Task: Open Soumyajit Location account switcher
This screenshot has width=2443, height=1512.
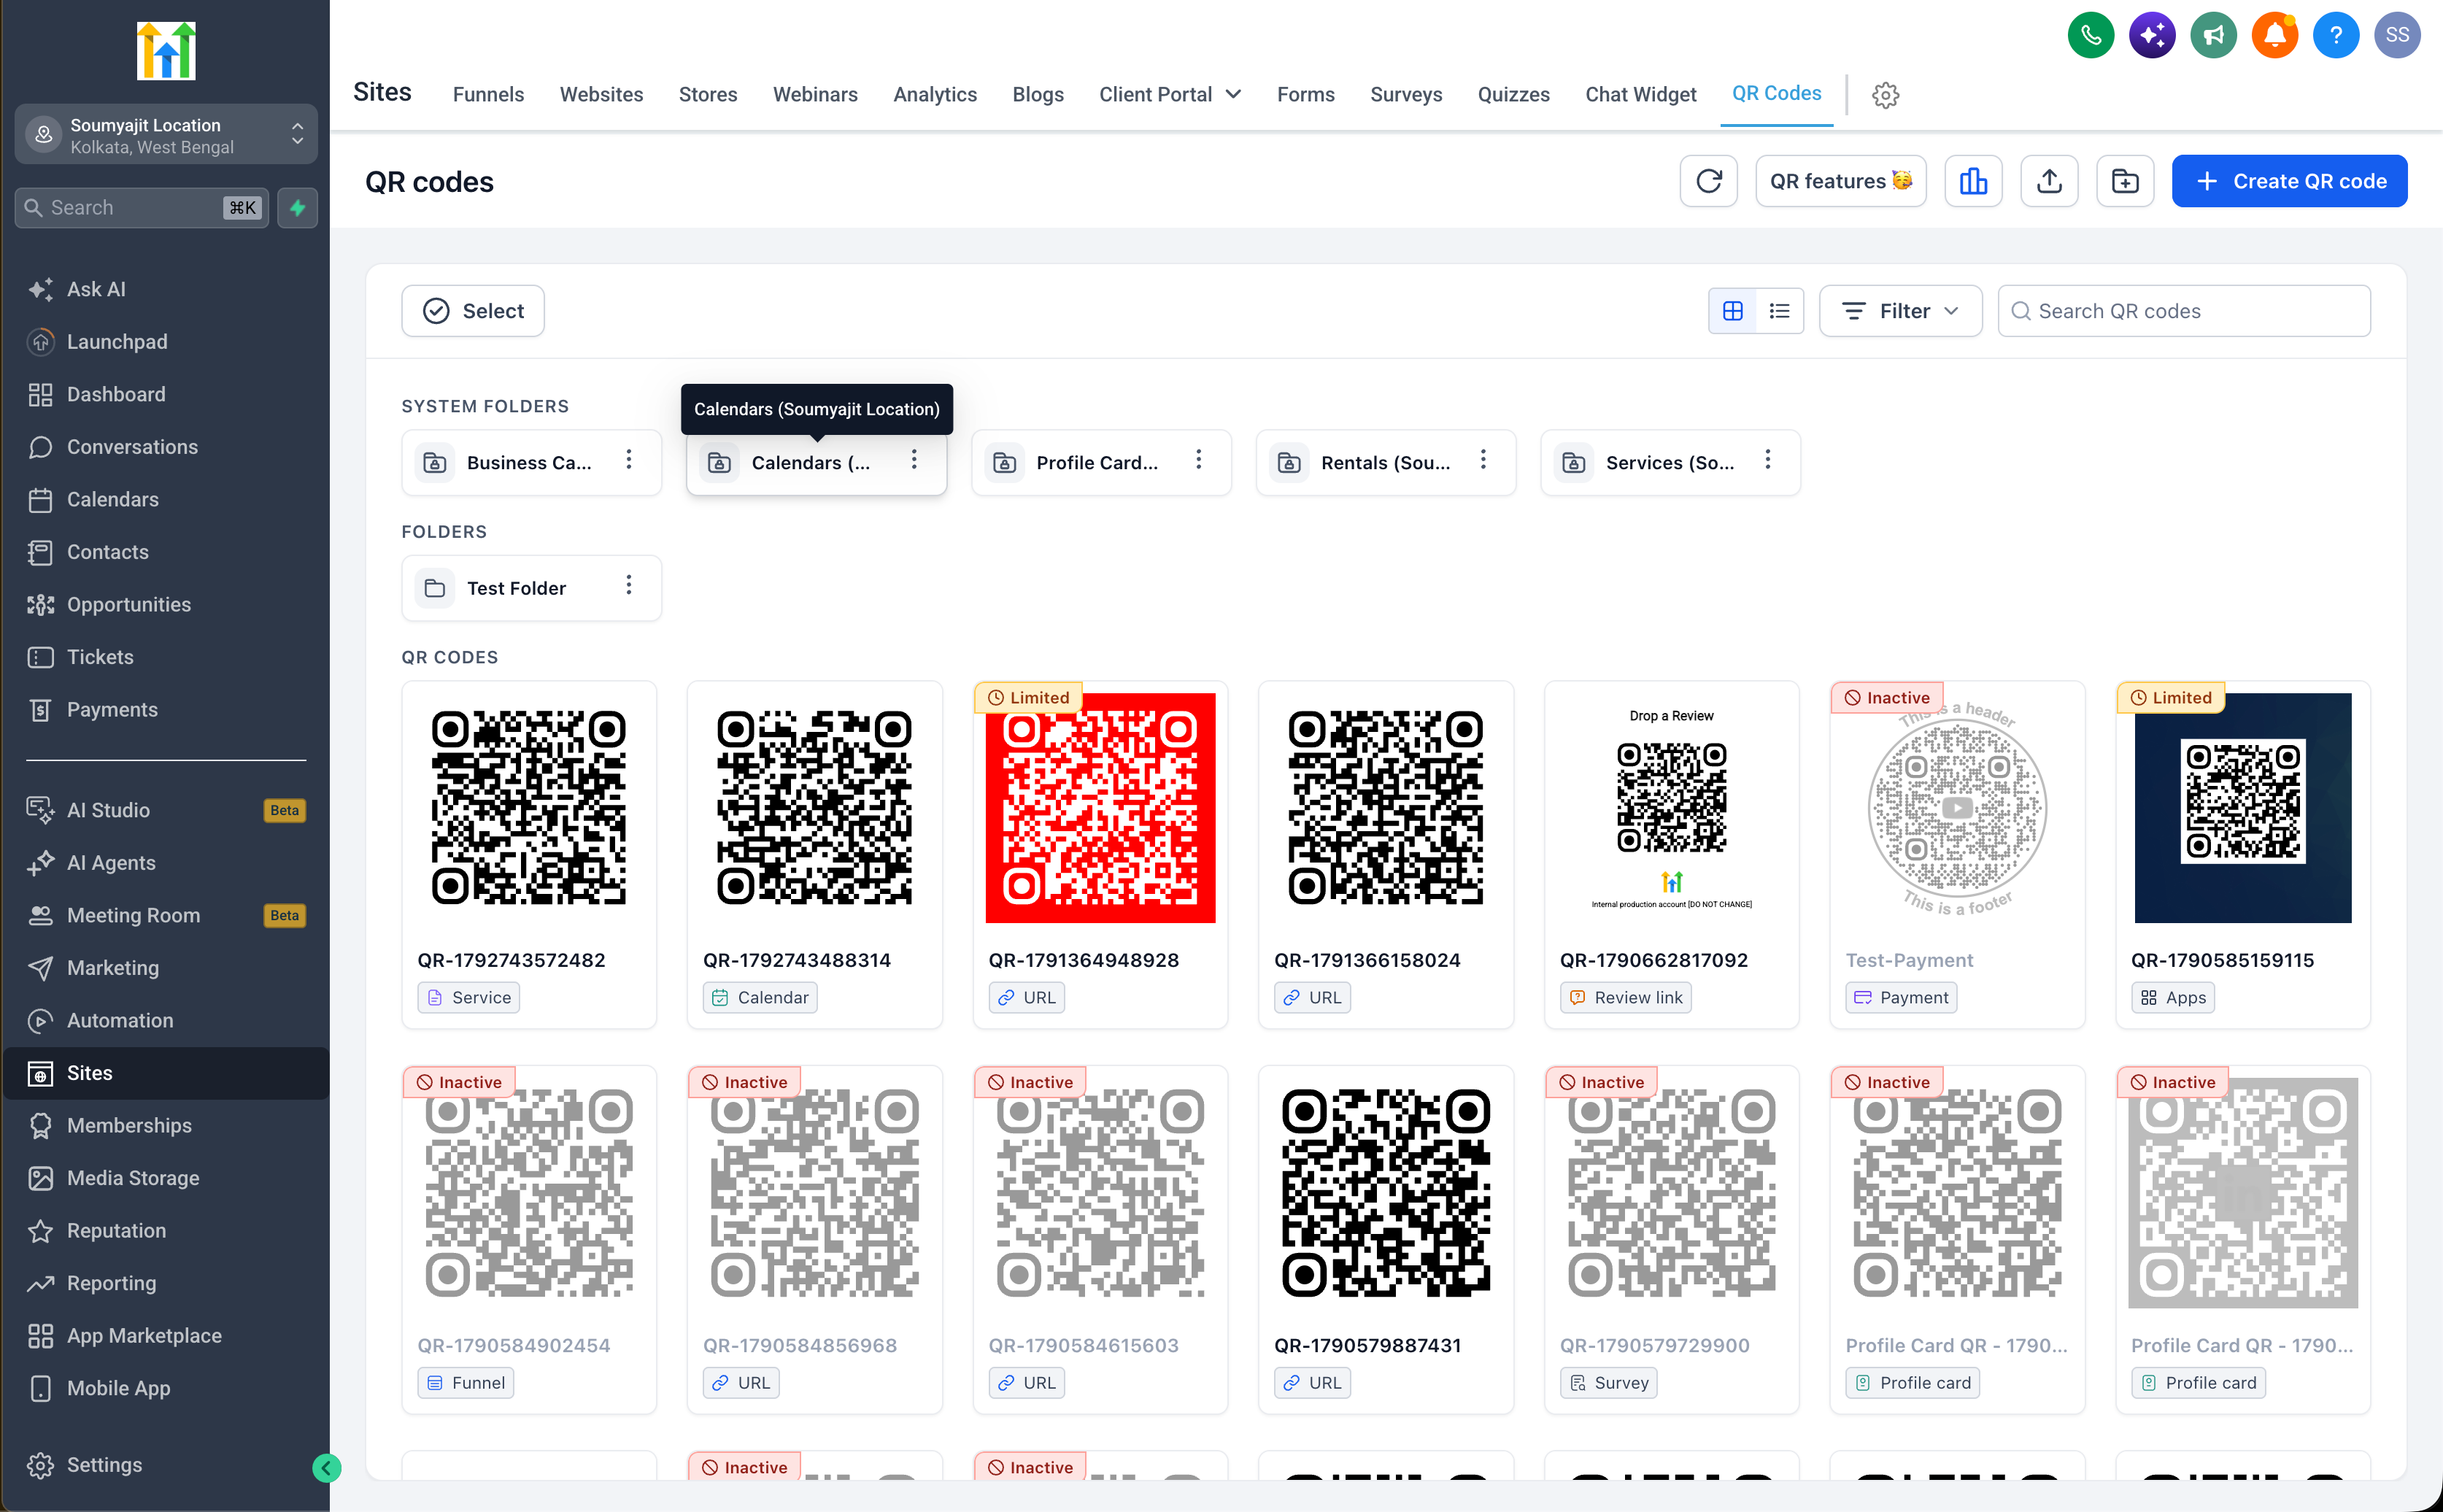Action: click(166, 134)
